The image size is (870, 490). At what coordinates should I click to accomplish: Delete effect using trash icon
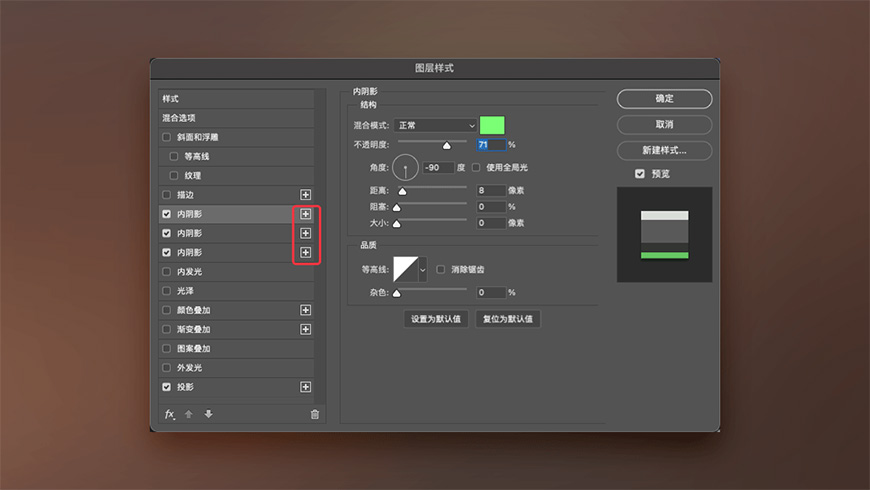click(315, 415)
